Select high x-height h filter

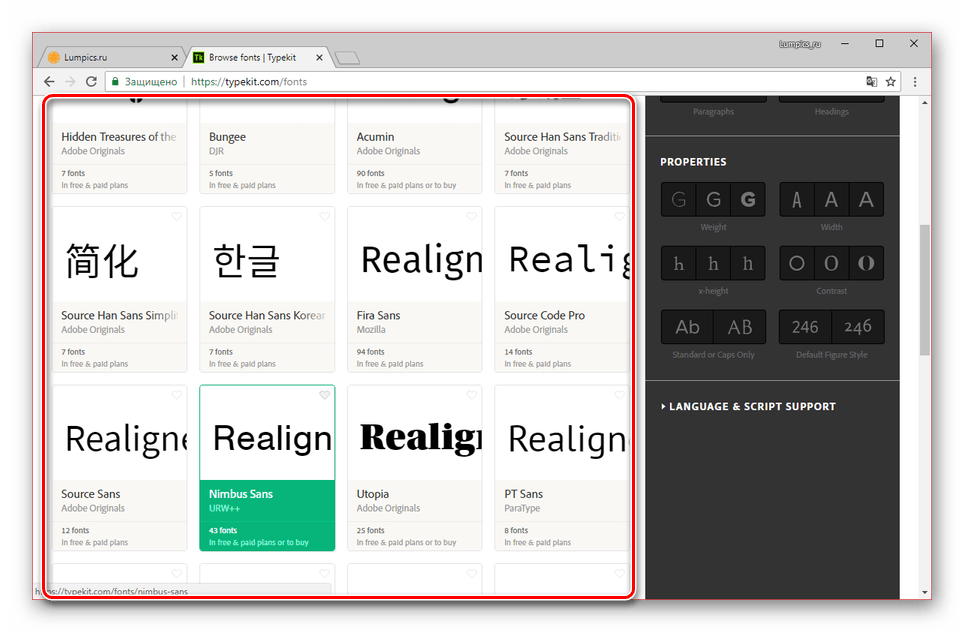(748, 263)
